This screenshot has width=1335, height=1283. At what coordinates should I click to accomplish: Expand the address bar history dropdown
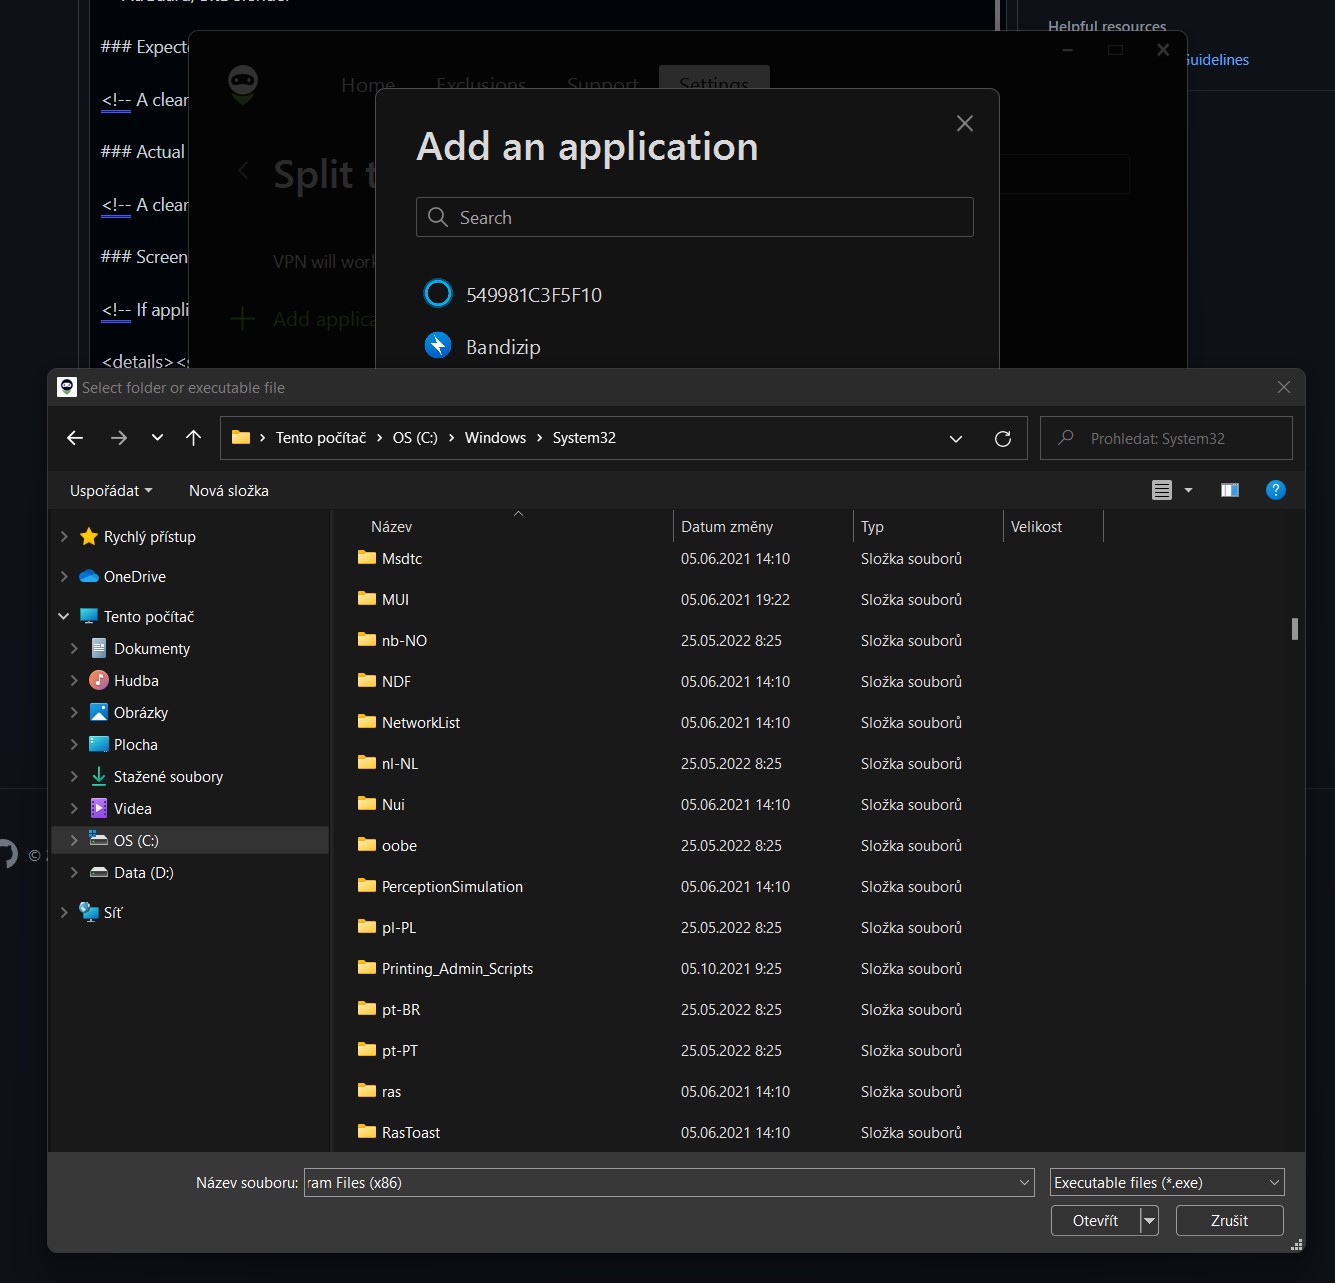956,438
